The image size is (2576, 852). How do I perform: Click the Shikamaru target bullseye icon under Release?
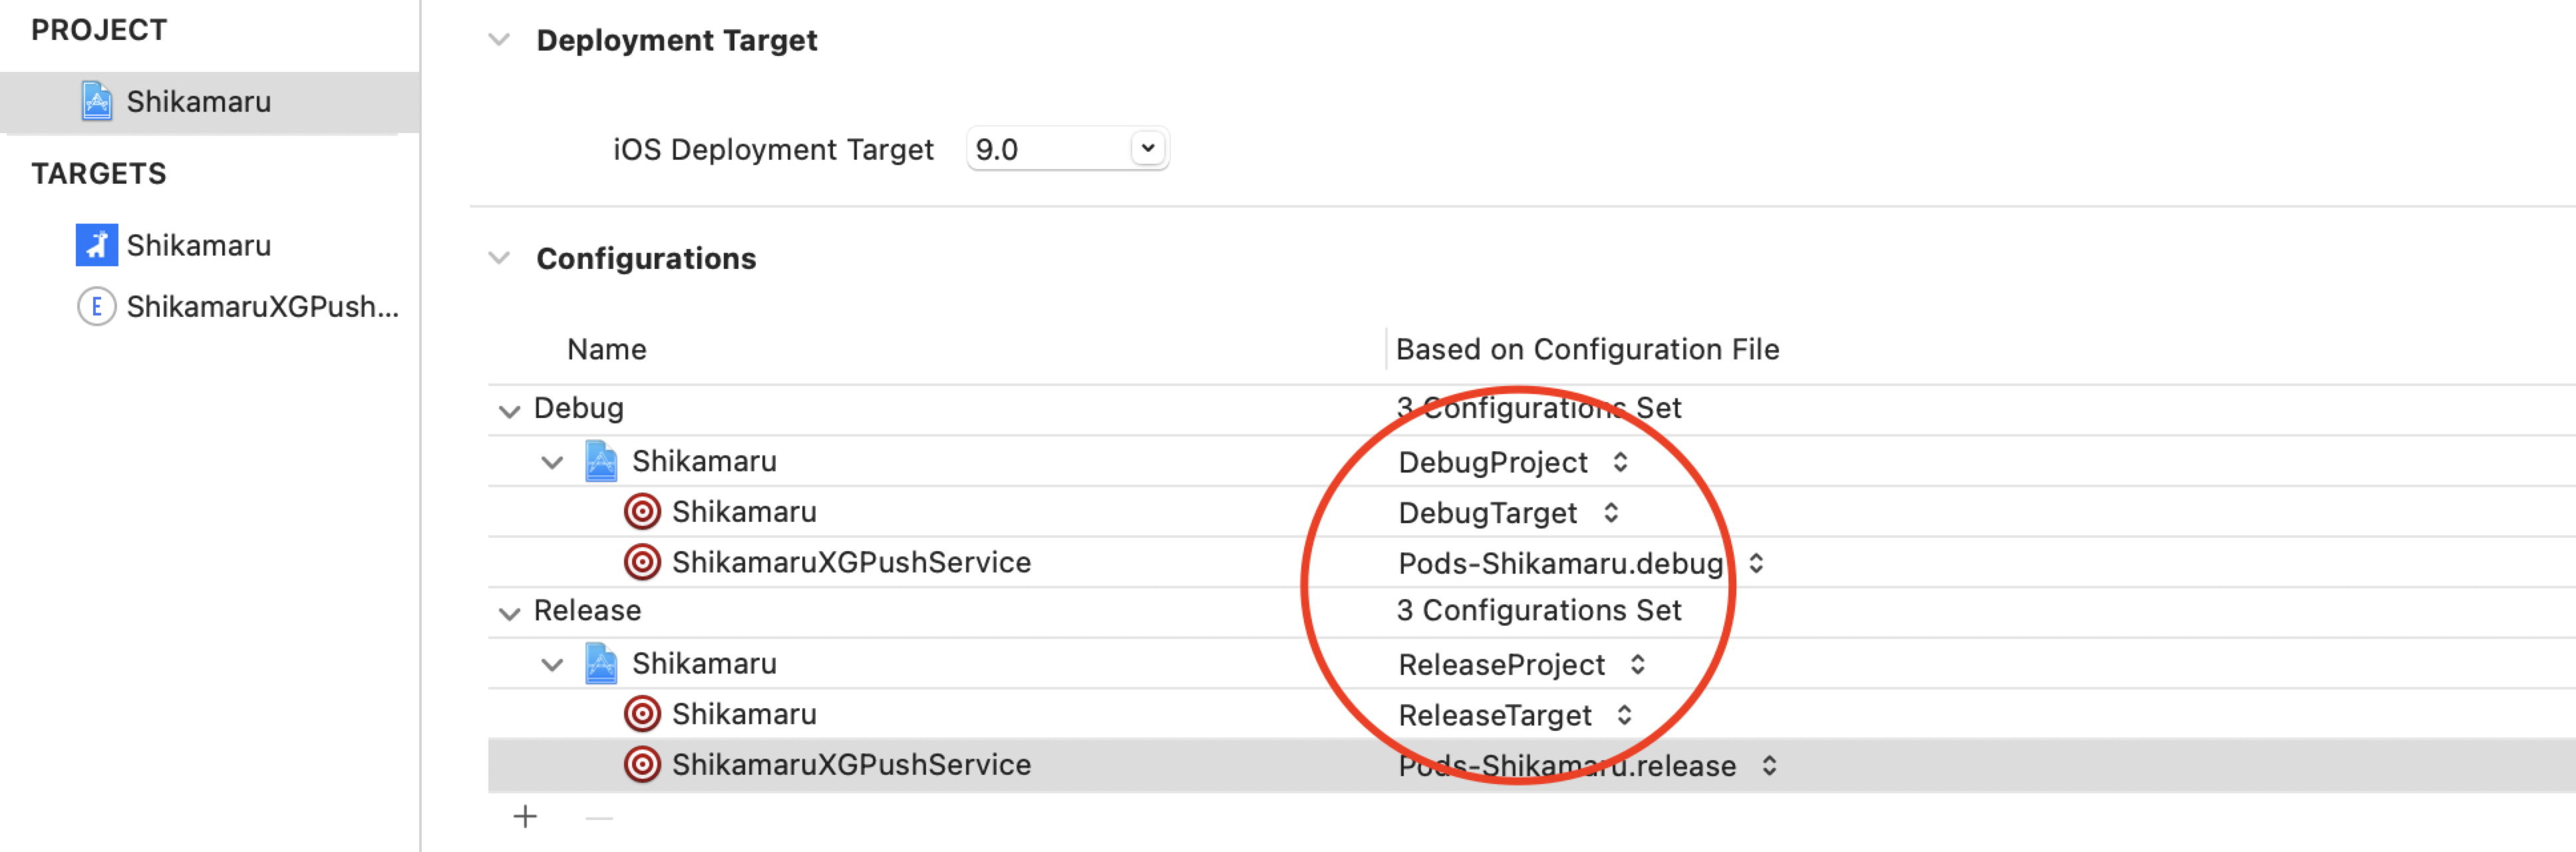click(x=642, y=714)
